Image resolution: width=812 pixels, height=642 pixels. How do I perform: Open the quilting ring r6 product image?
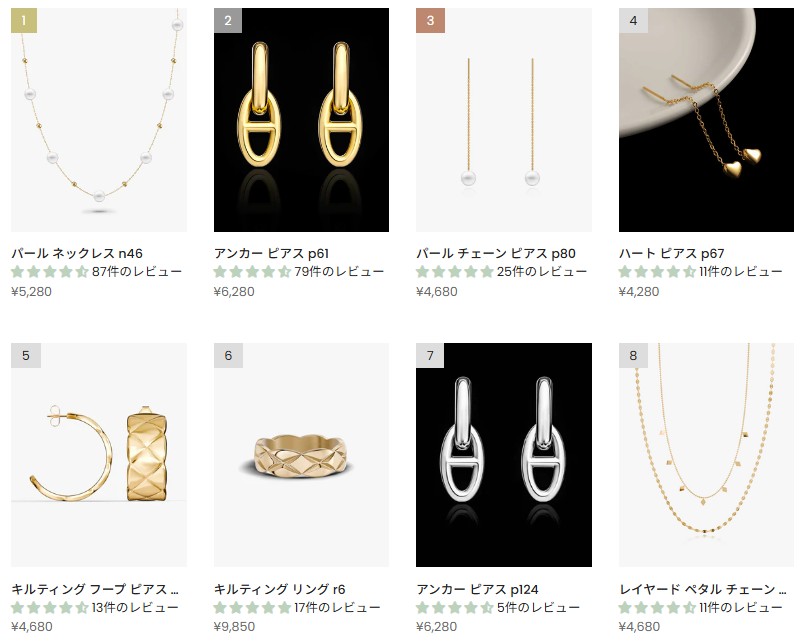[x=301, y=455]
